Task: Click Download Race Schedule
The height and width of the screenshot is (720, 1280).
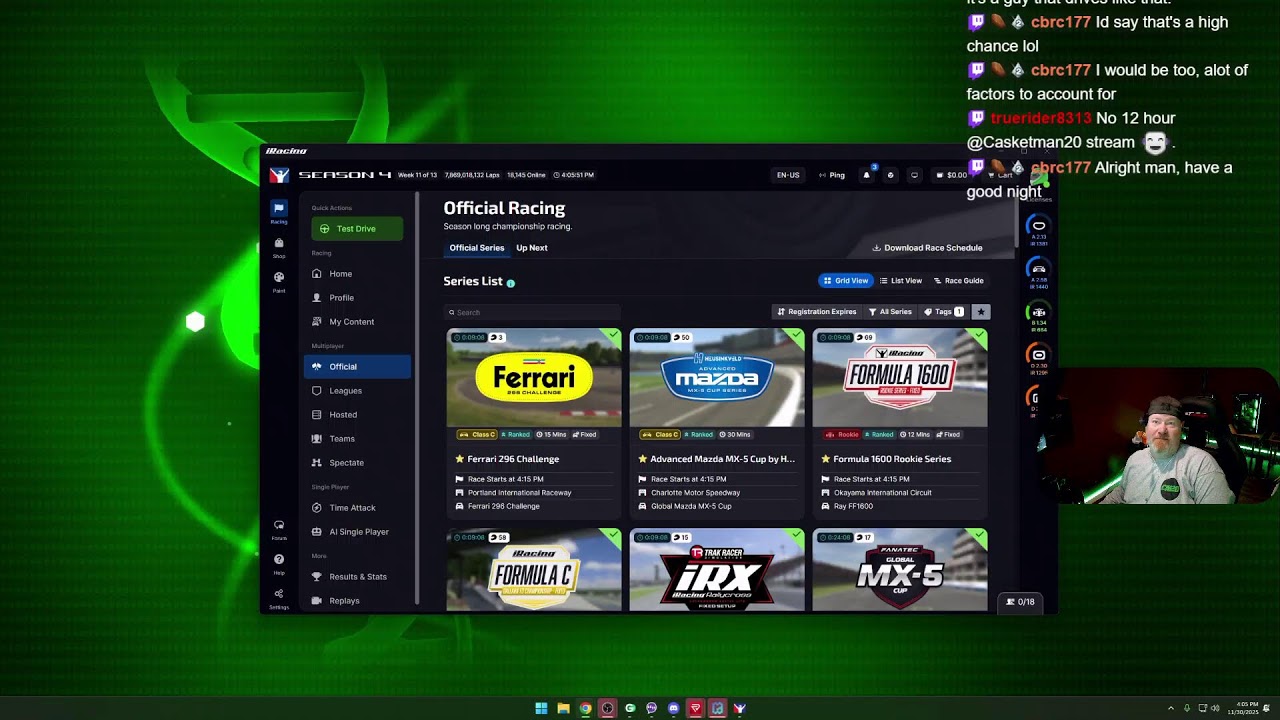Action: click(927, 248)
